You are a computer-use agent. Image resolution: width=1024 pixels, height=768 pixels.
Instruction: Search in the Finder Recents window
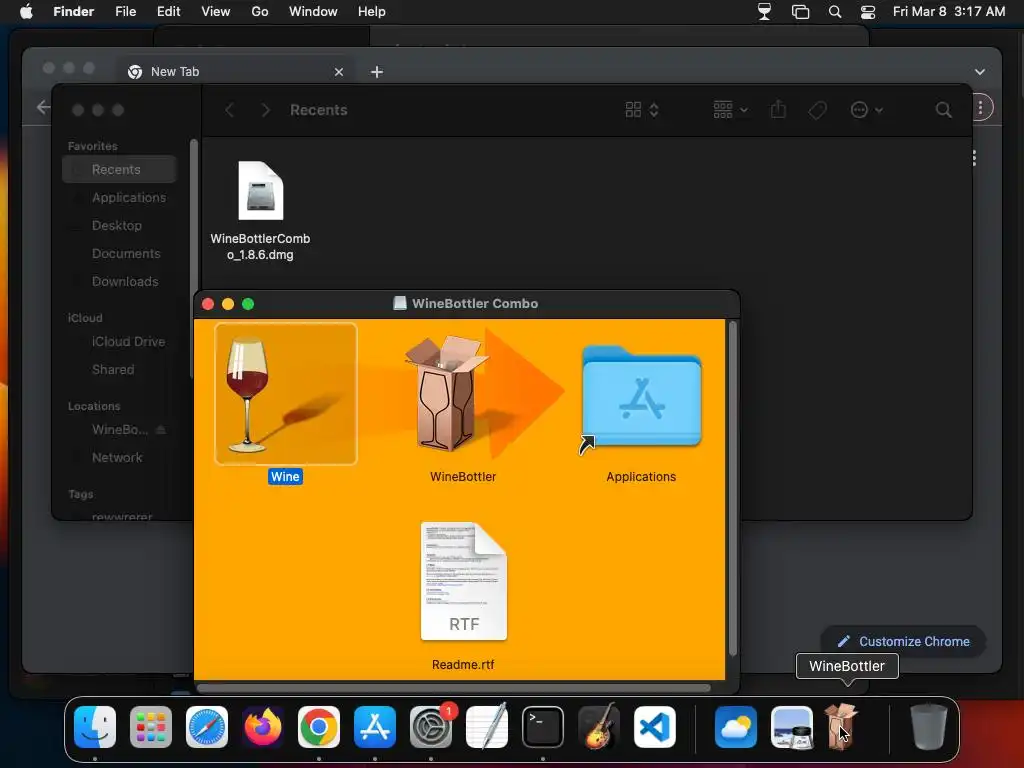[943, 110]
